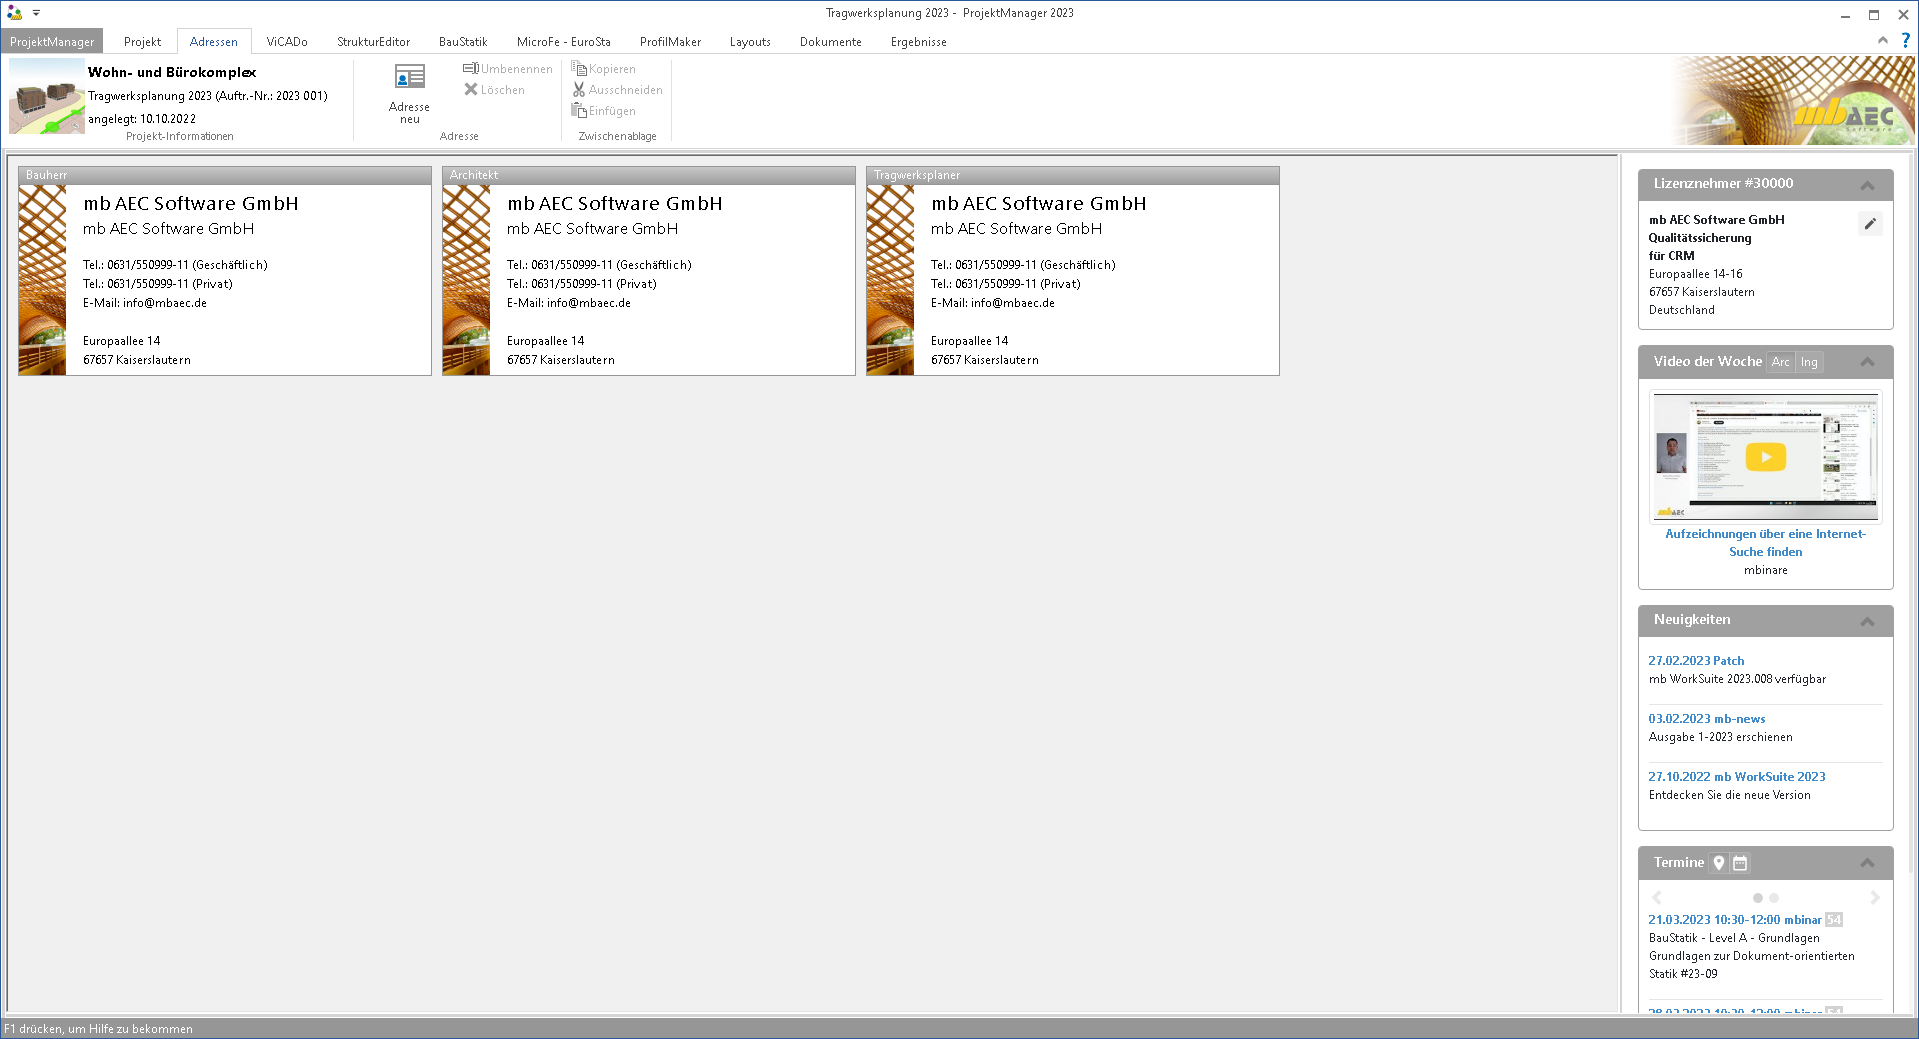This screenshot has width=1919, height=1039.
Task: Play the Video der Woche thumbnail
Action: [x=1765, y=457]
